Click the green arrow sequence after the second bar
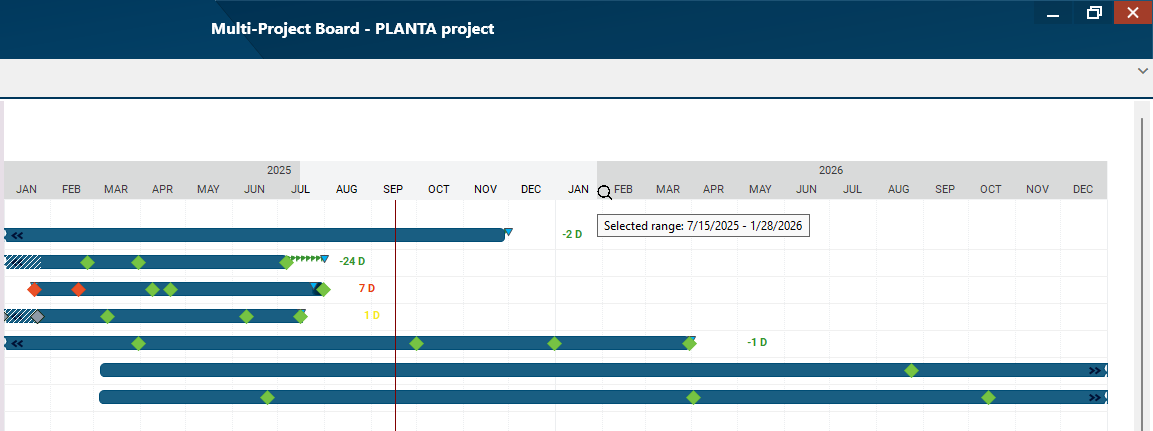This screenshot has width=1153, height=431. [305, 258]
